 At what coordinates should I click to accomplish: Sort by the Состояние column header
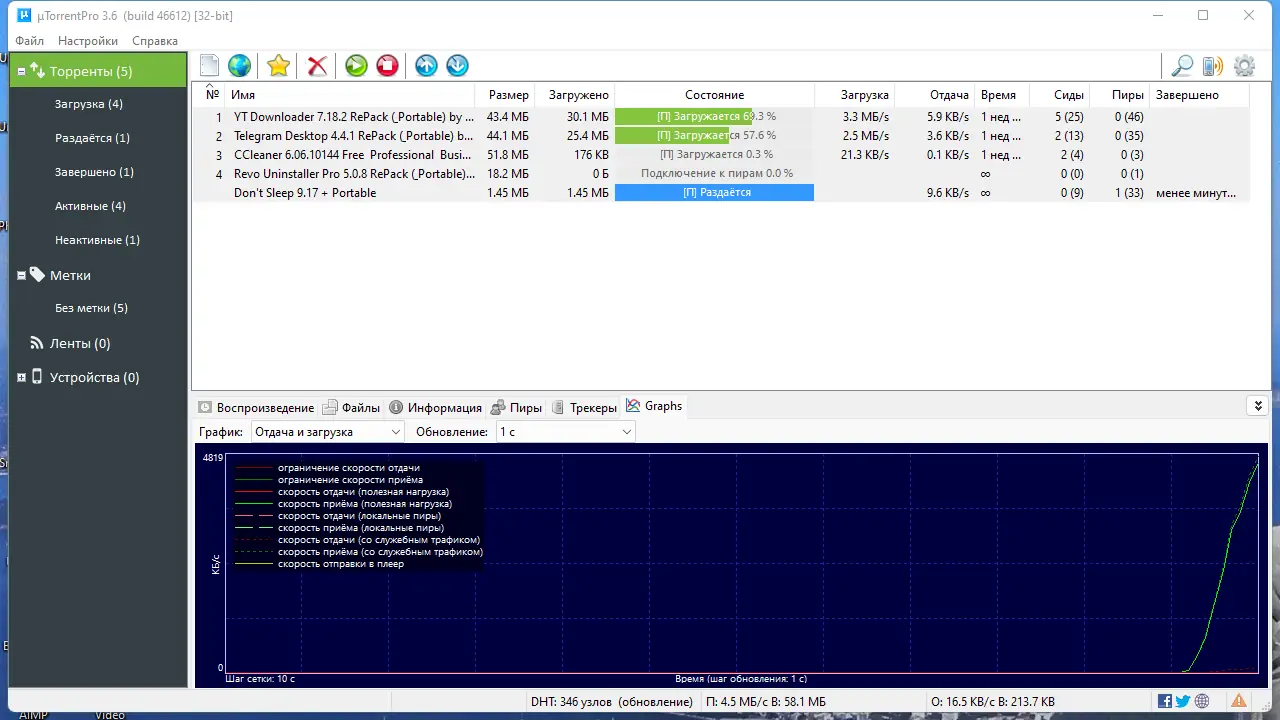pos(714,95)
